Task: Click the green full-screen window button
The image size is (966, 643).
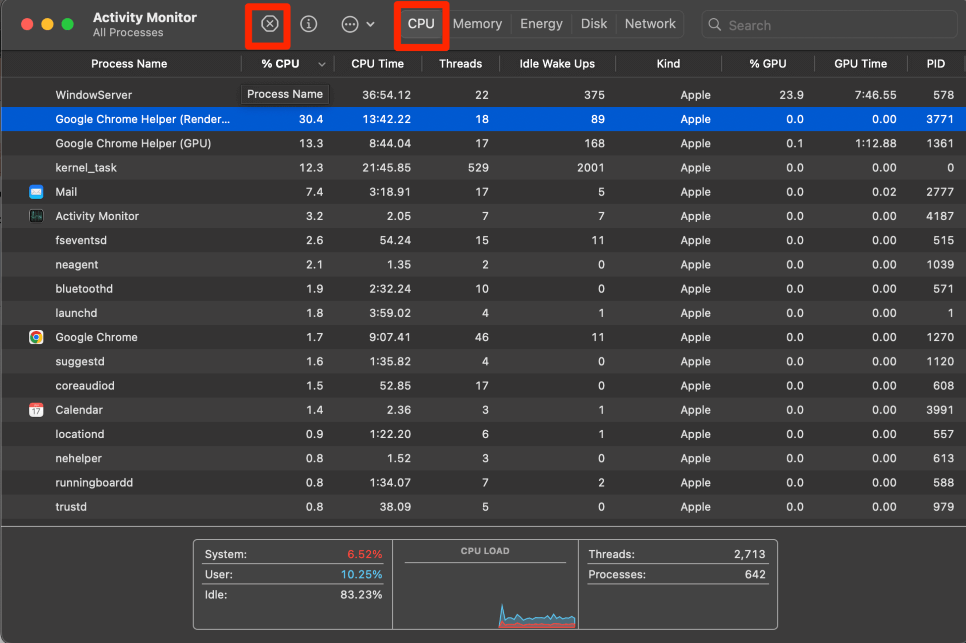Action: (x=67, y=24)
